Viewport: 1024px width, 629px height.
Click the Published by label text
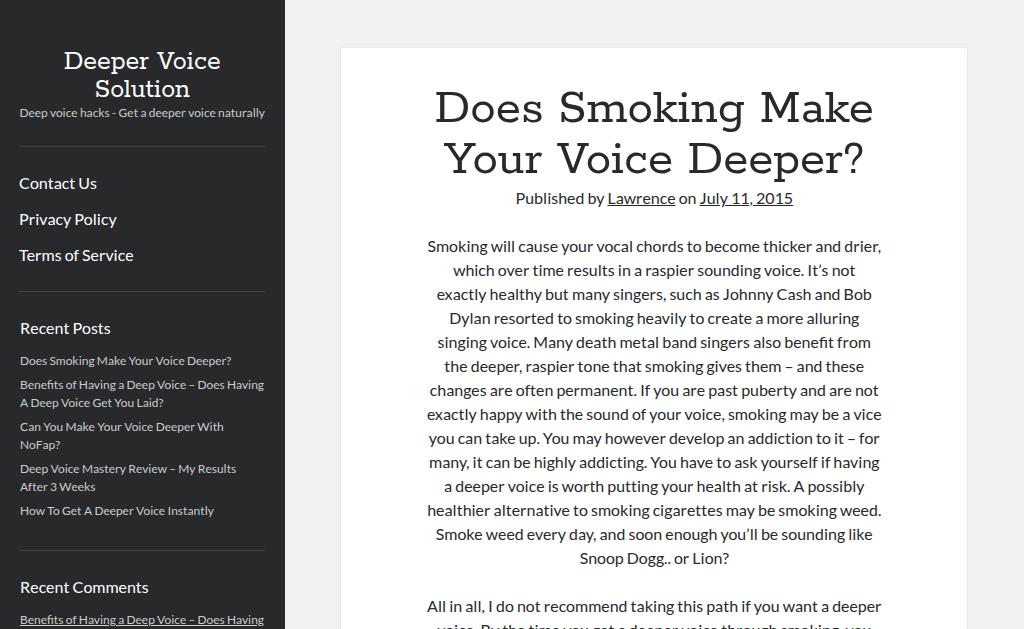pyautogui.click(x=560, y=198)
